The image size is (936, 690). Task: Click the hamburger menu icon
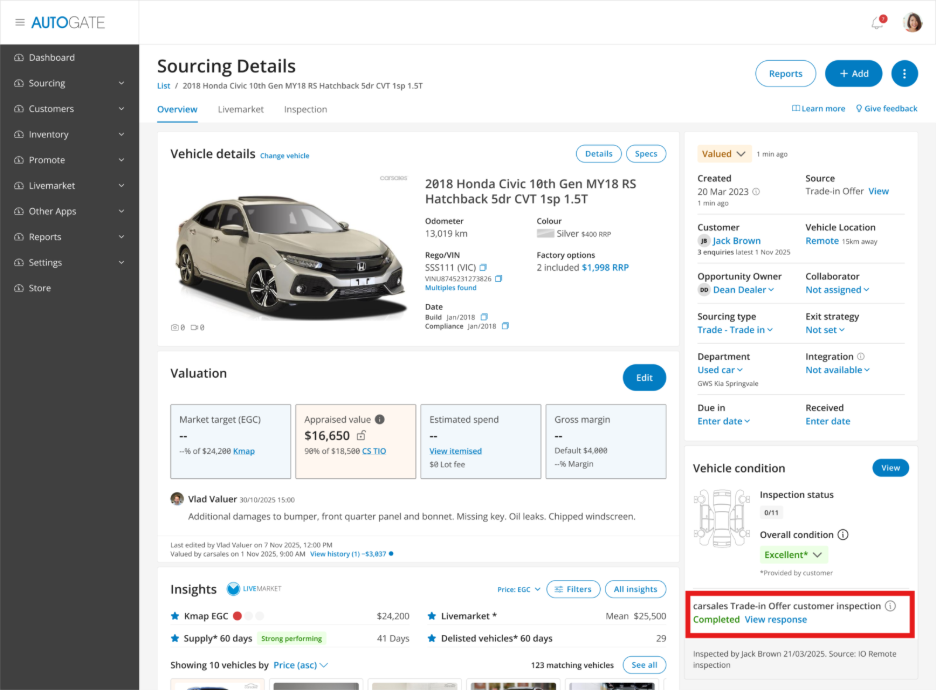point(19,22)
